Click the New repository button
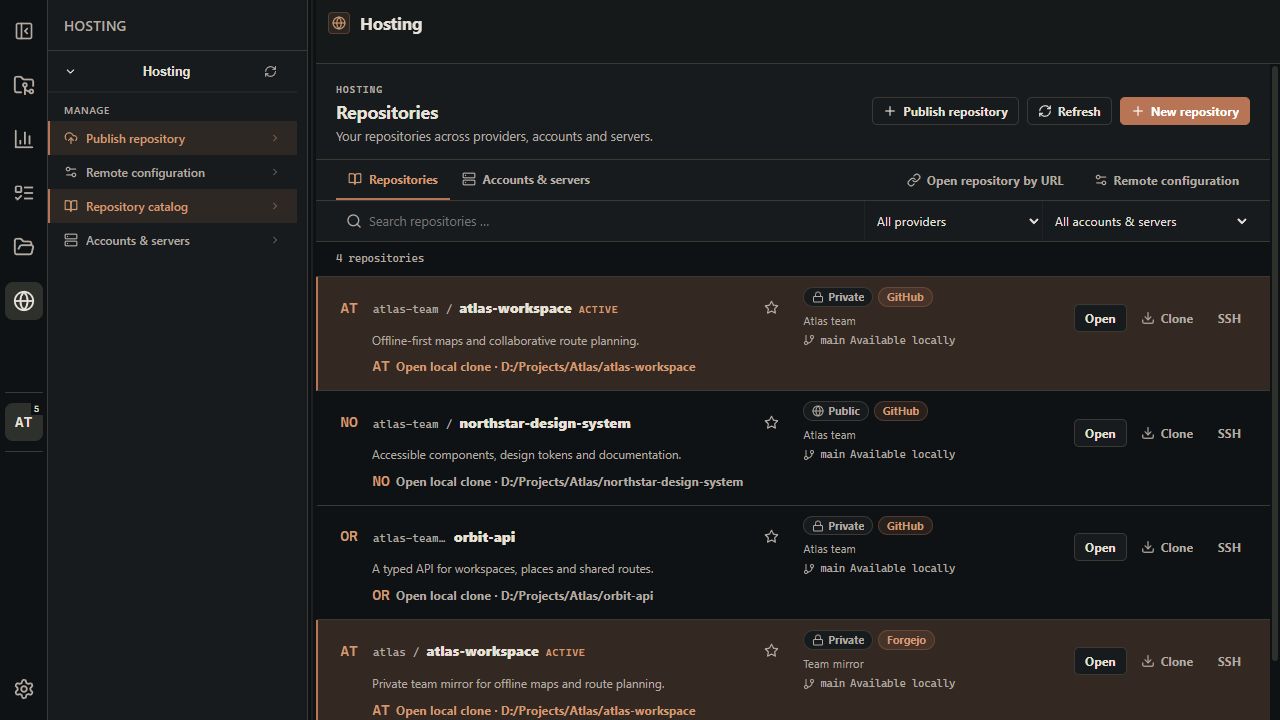 1185,111
